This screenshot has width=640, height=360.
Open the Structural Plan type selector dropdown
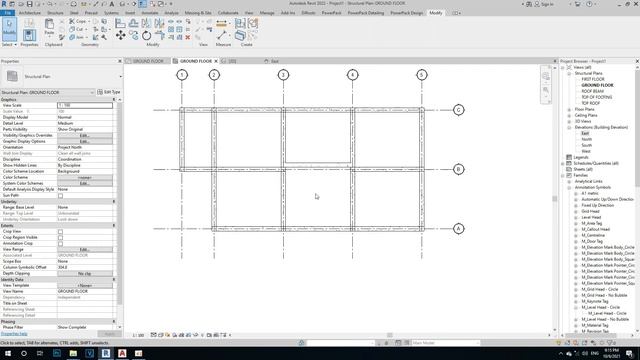click(x=120, y=76)
